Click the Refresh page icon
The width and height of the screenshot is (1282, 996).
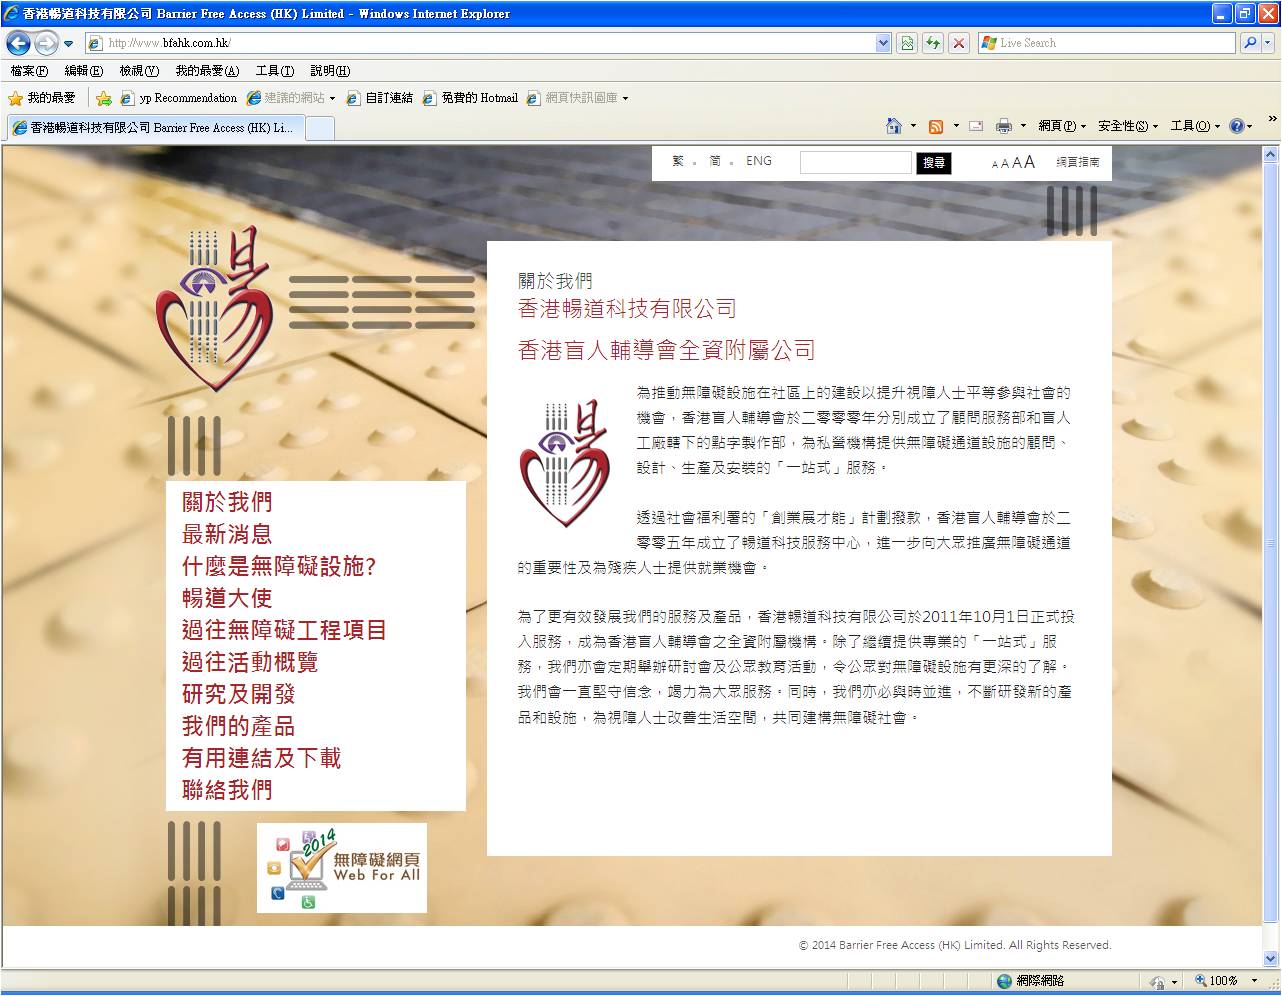pos(932,43)
